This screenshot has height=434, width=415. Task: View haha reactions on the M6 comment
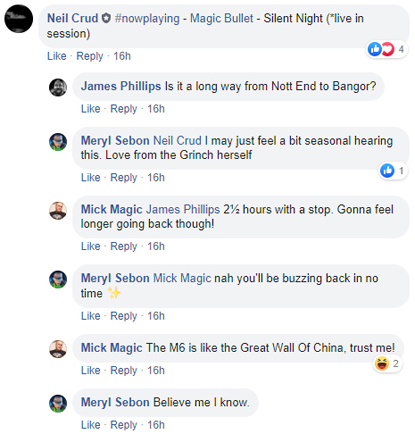point(387,363)
